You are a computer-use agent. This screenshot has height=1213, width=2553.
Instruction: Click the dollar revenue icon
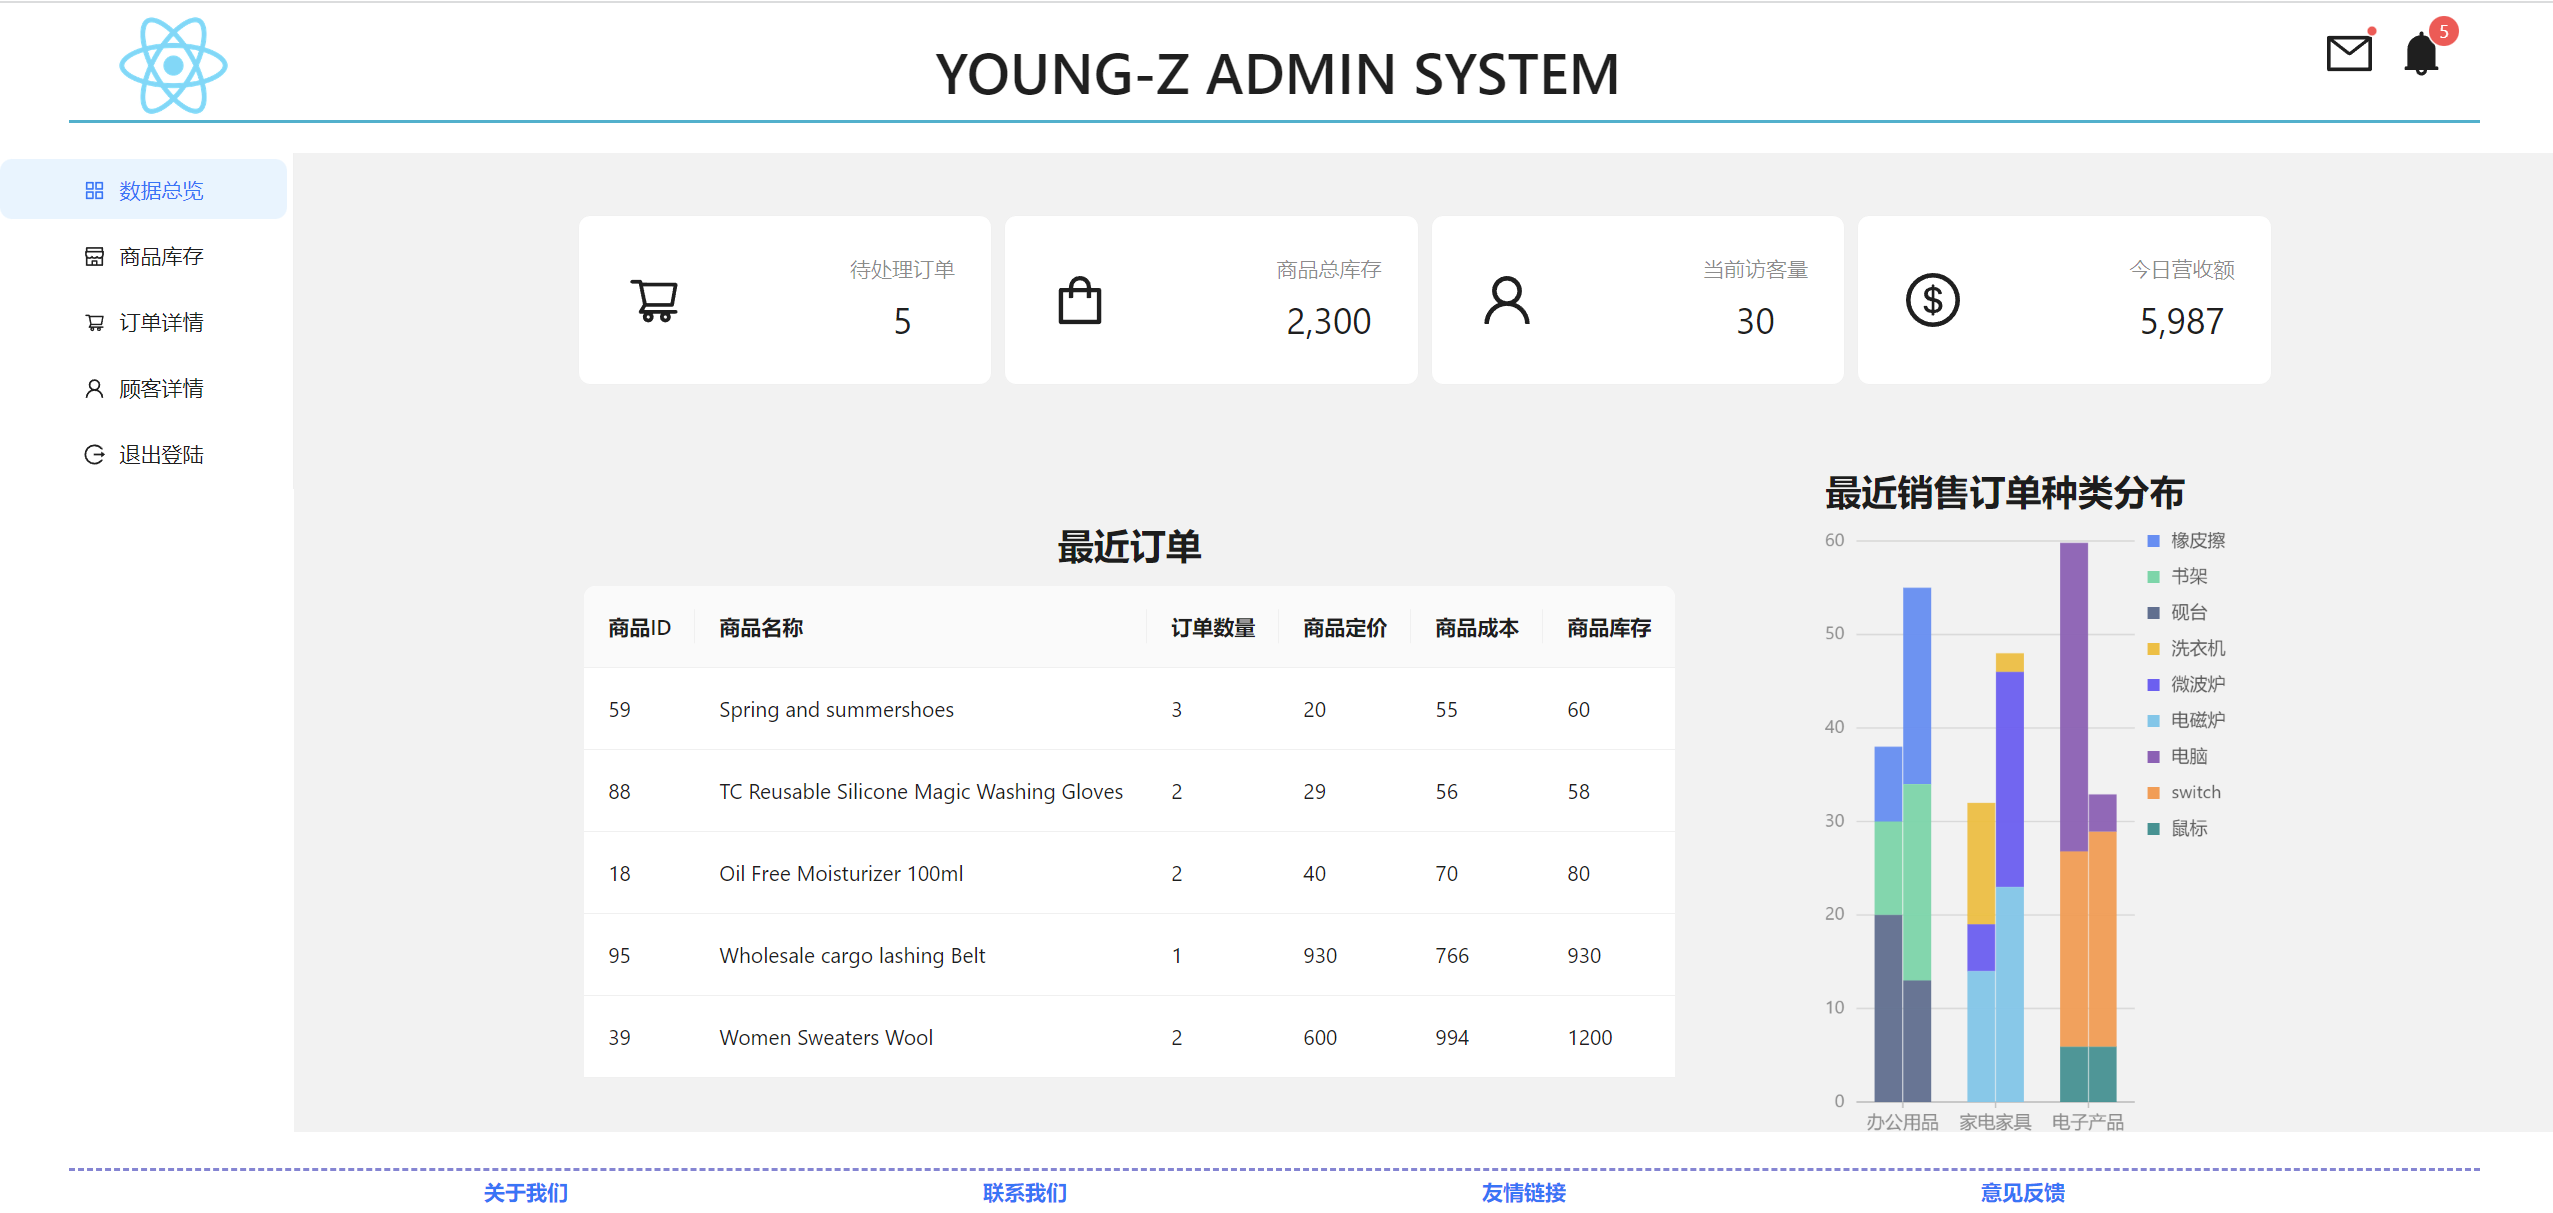[x=1932, y=300]
